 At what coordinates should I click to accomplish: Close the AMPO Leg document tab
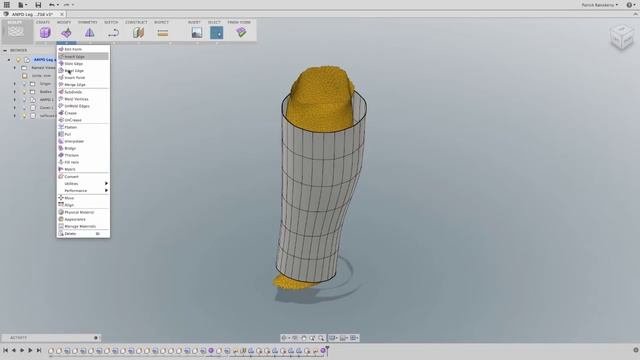point(62,14)
